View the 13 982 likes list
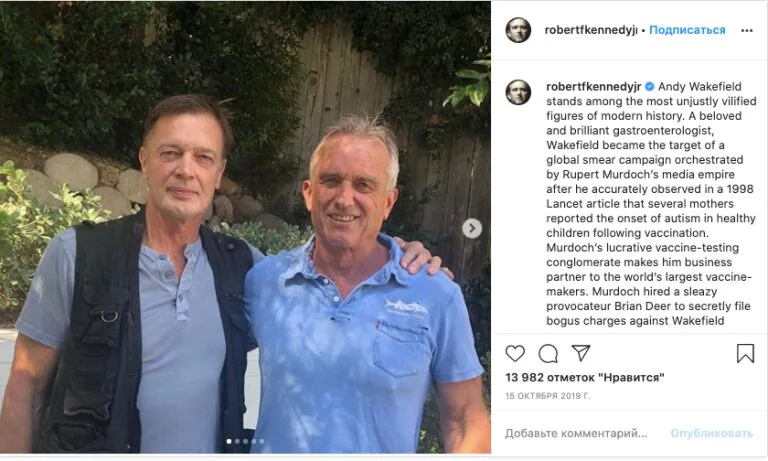Viewport: 768px width, 461px height. [585, 377]
